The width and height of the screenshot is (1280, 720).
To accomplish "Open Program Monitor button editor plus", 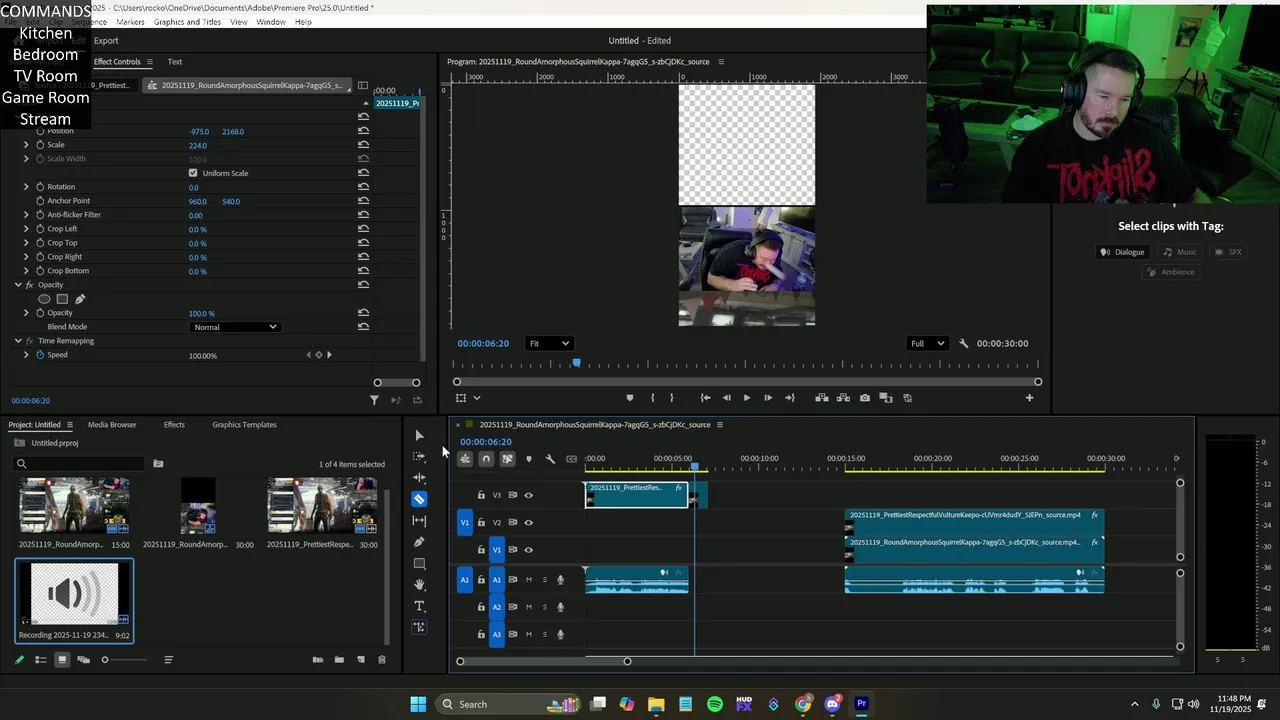I will [1029, 398].
